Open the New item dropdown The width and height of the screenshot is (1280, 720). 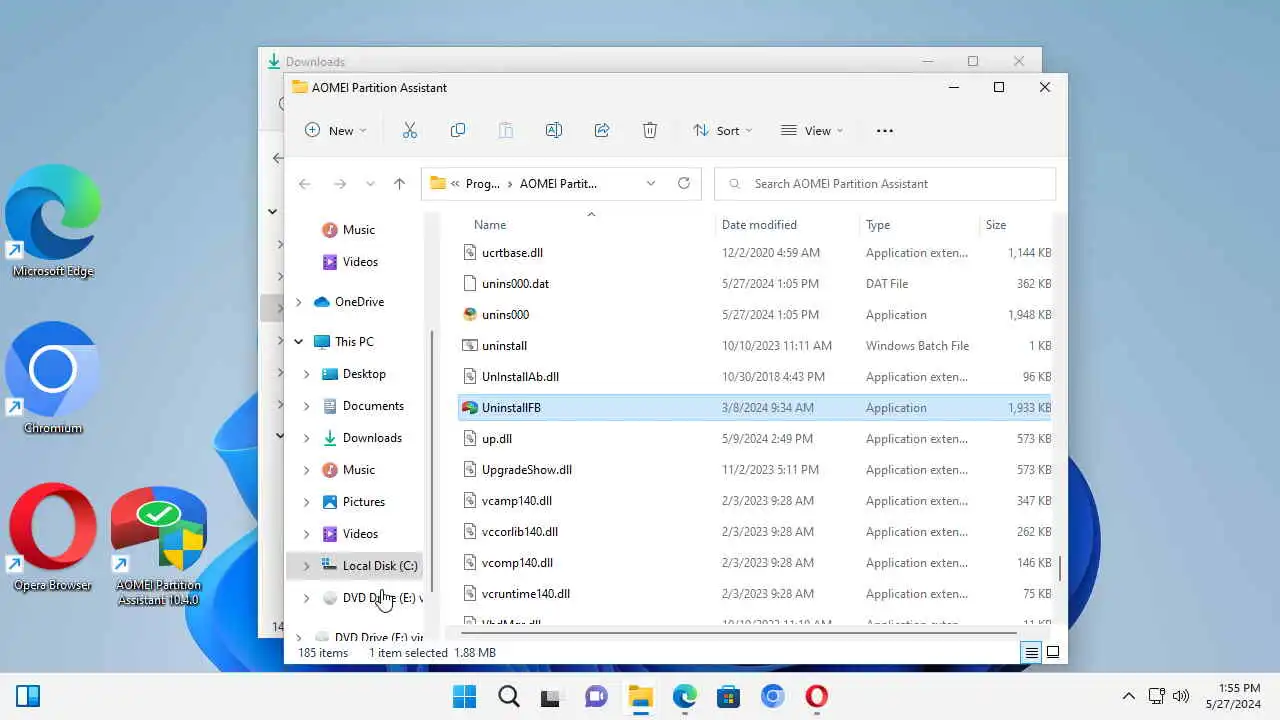(336, 130)
